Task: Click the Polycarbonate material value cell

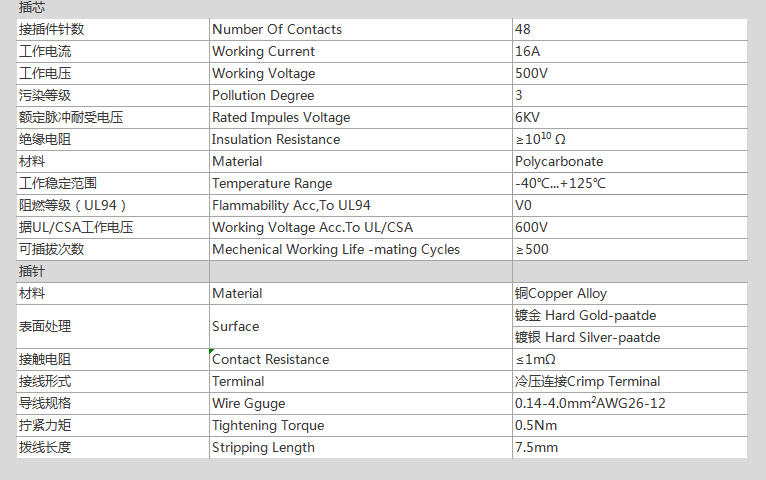Action: [x=559, y=161]
